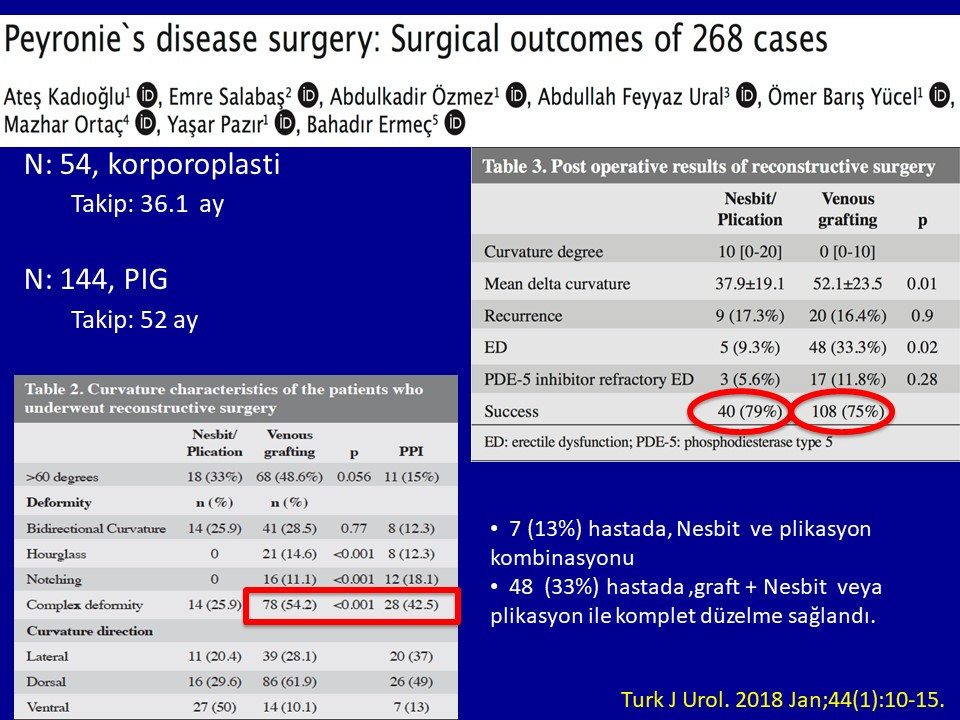Click the ORCID icon after Ömer Barış Yücel
This screenshot has height=720, width=960.
click(939, 96)
